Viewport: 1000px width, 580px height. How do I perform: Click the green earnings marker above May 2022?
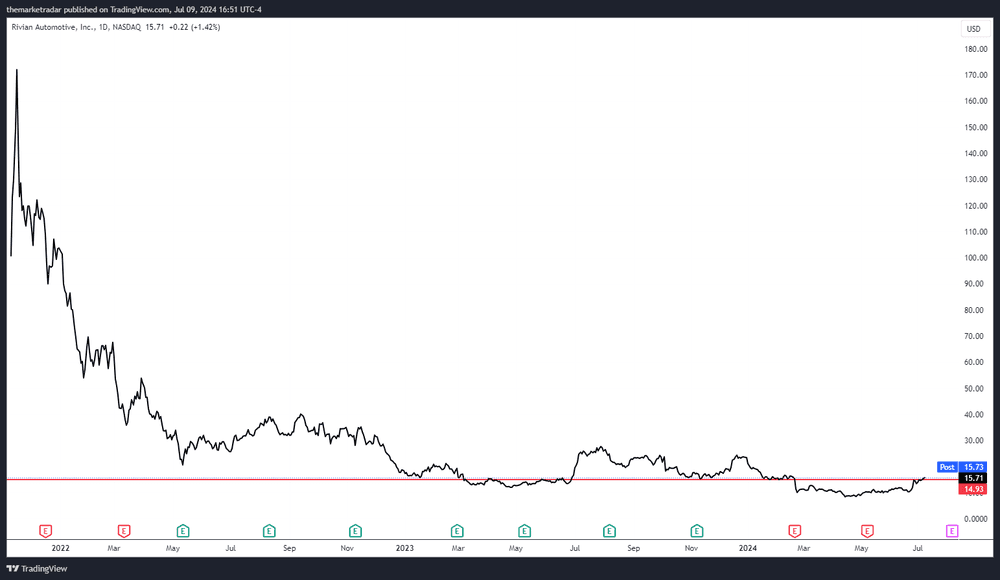pos(183,529)
